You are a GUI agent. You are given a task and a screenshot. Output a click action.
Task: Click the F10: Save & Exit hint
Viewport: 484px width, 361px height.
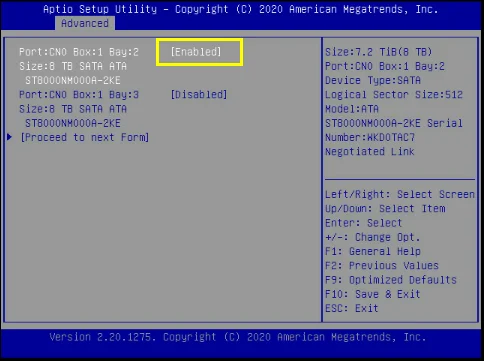pos(373,294)
